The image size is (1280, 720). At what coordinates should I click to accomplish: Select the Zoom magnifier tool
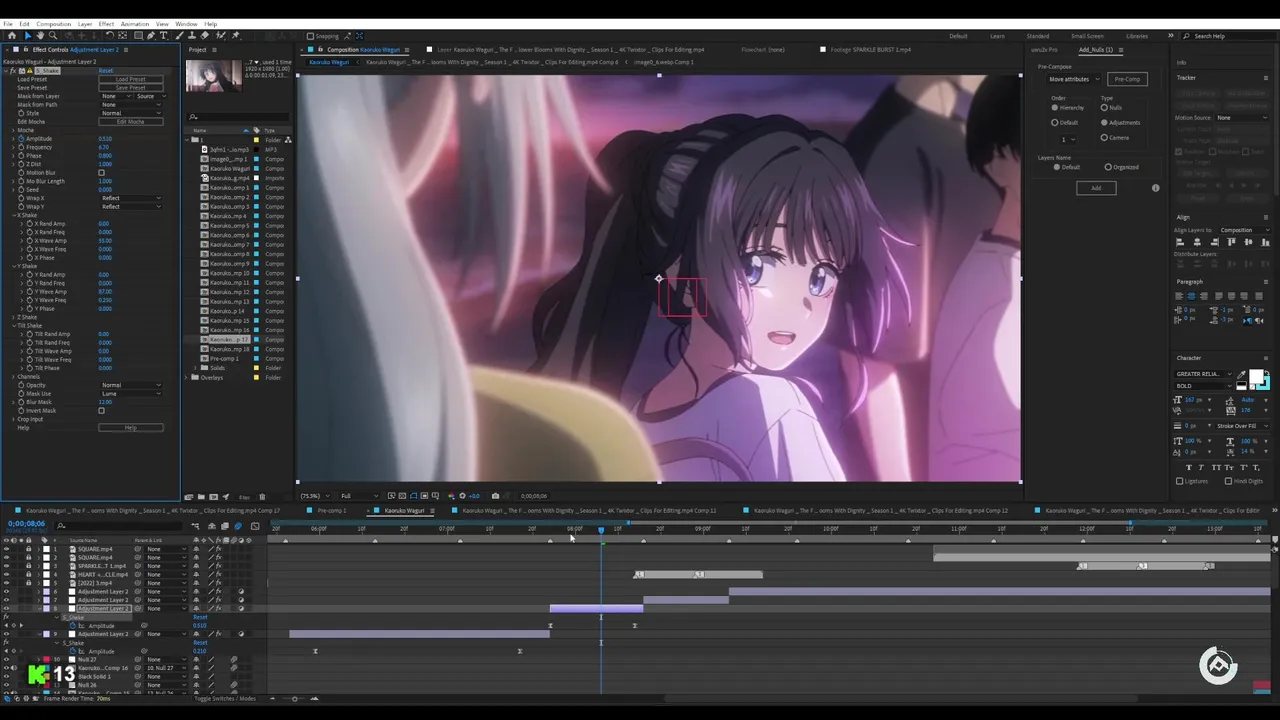[x=53, y=35]
